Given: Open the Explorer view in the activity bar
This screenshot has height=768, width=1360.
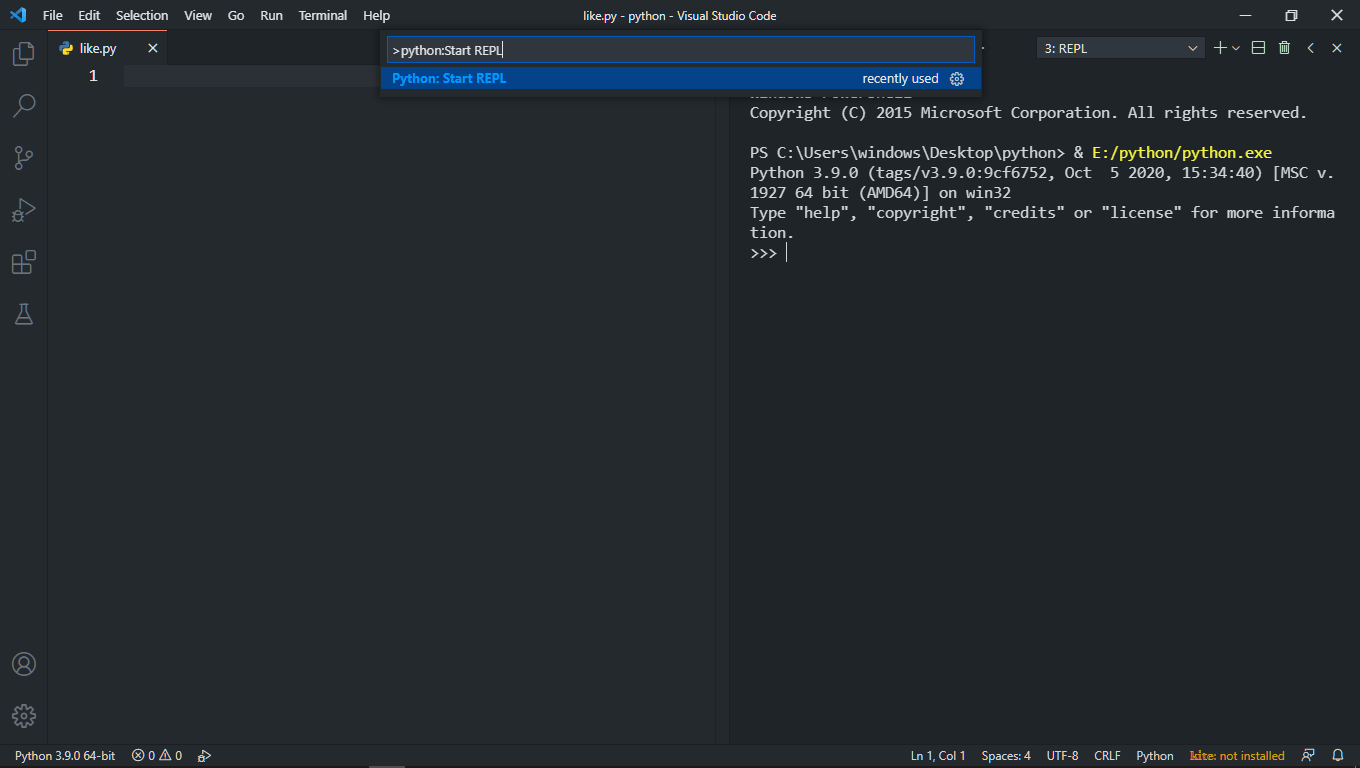Looking at the screenshot, I should [x=24, y=53].
